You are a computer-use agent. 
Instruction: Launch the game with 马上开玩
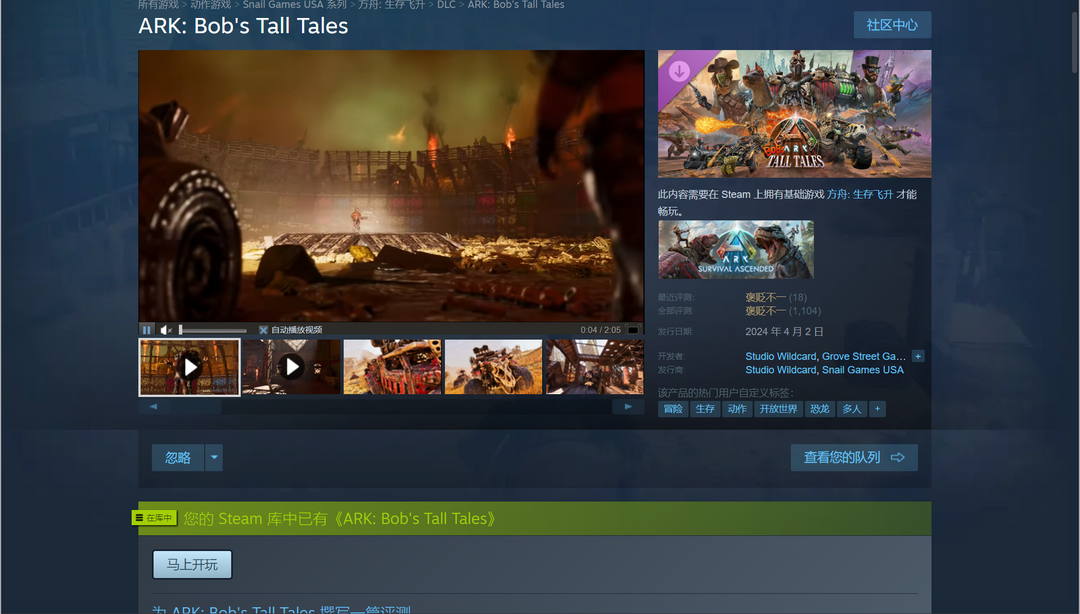(192, 564)
